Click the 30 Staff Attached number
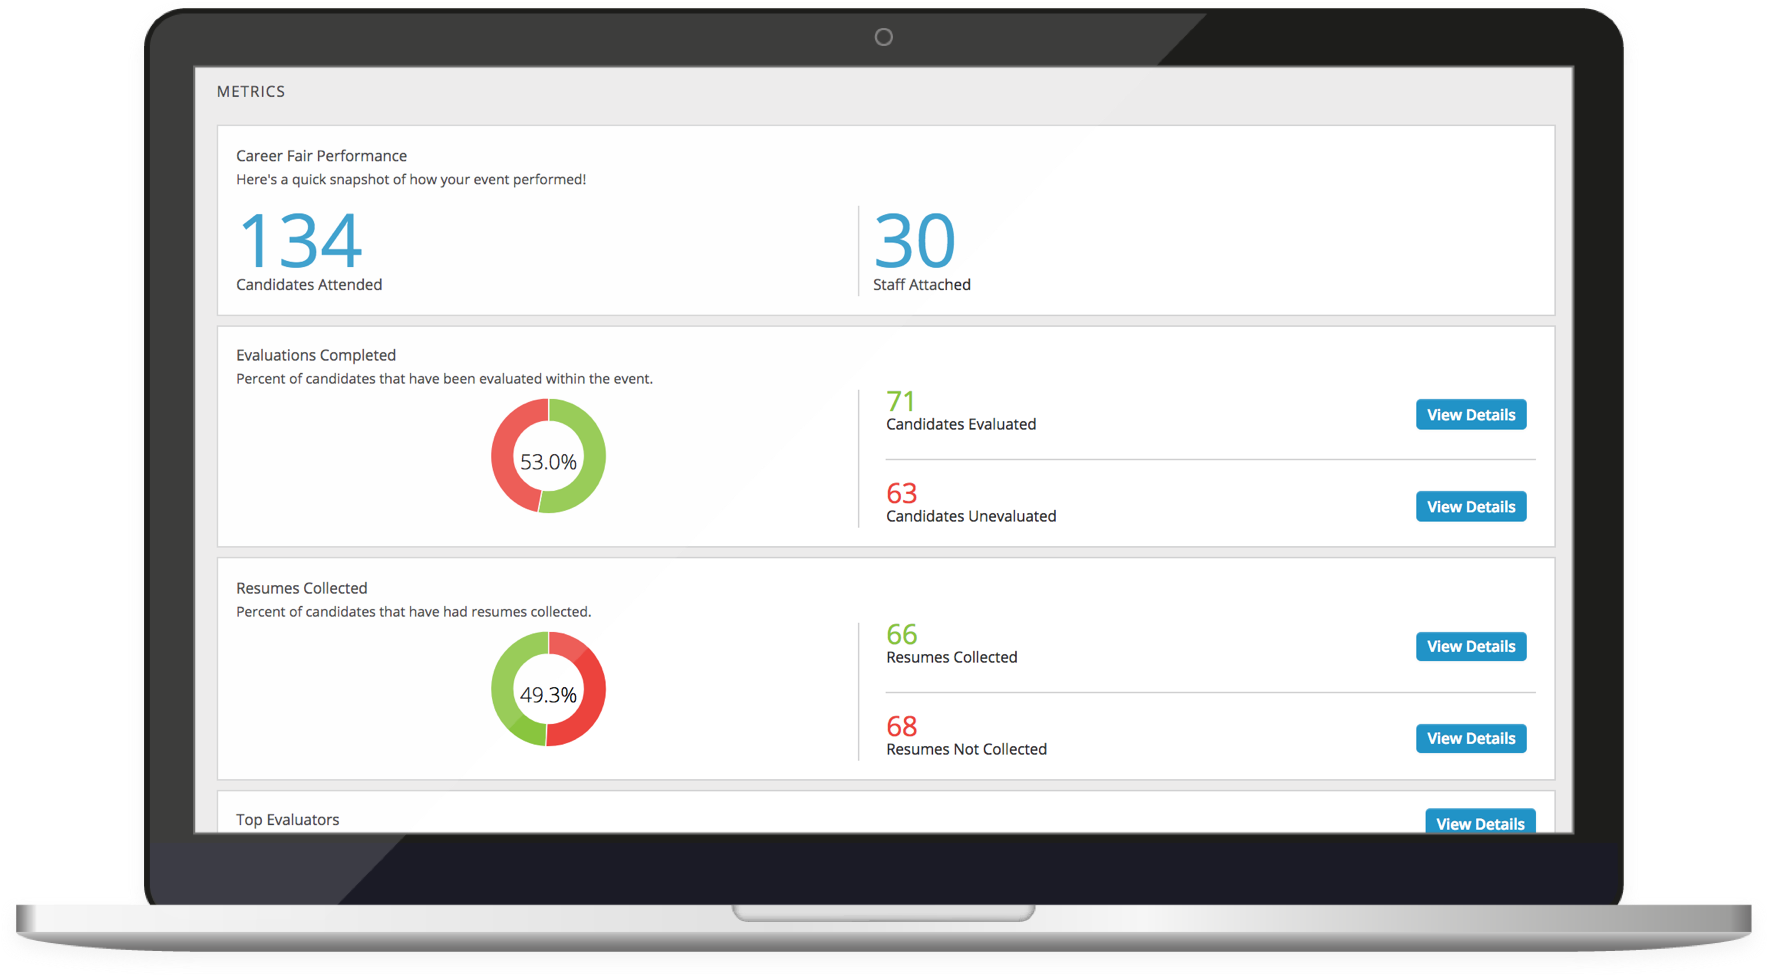This screenshot has height=976, width=1768. (x=914, y=241)
